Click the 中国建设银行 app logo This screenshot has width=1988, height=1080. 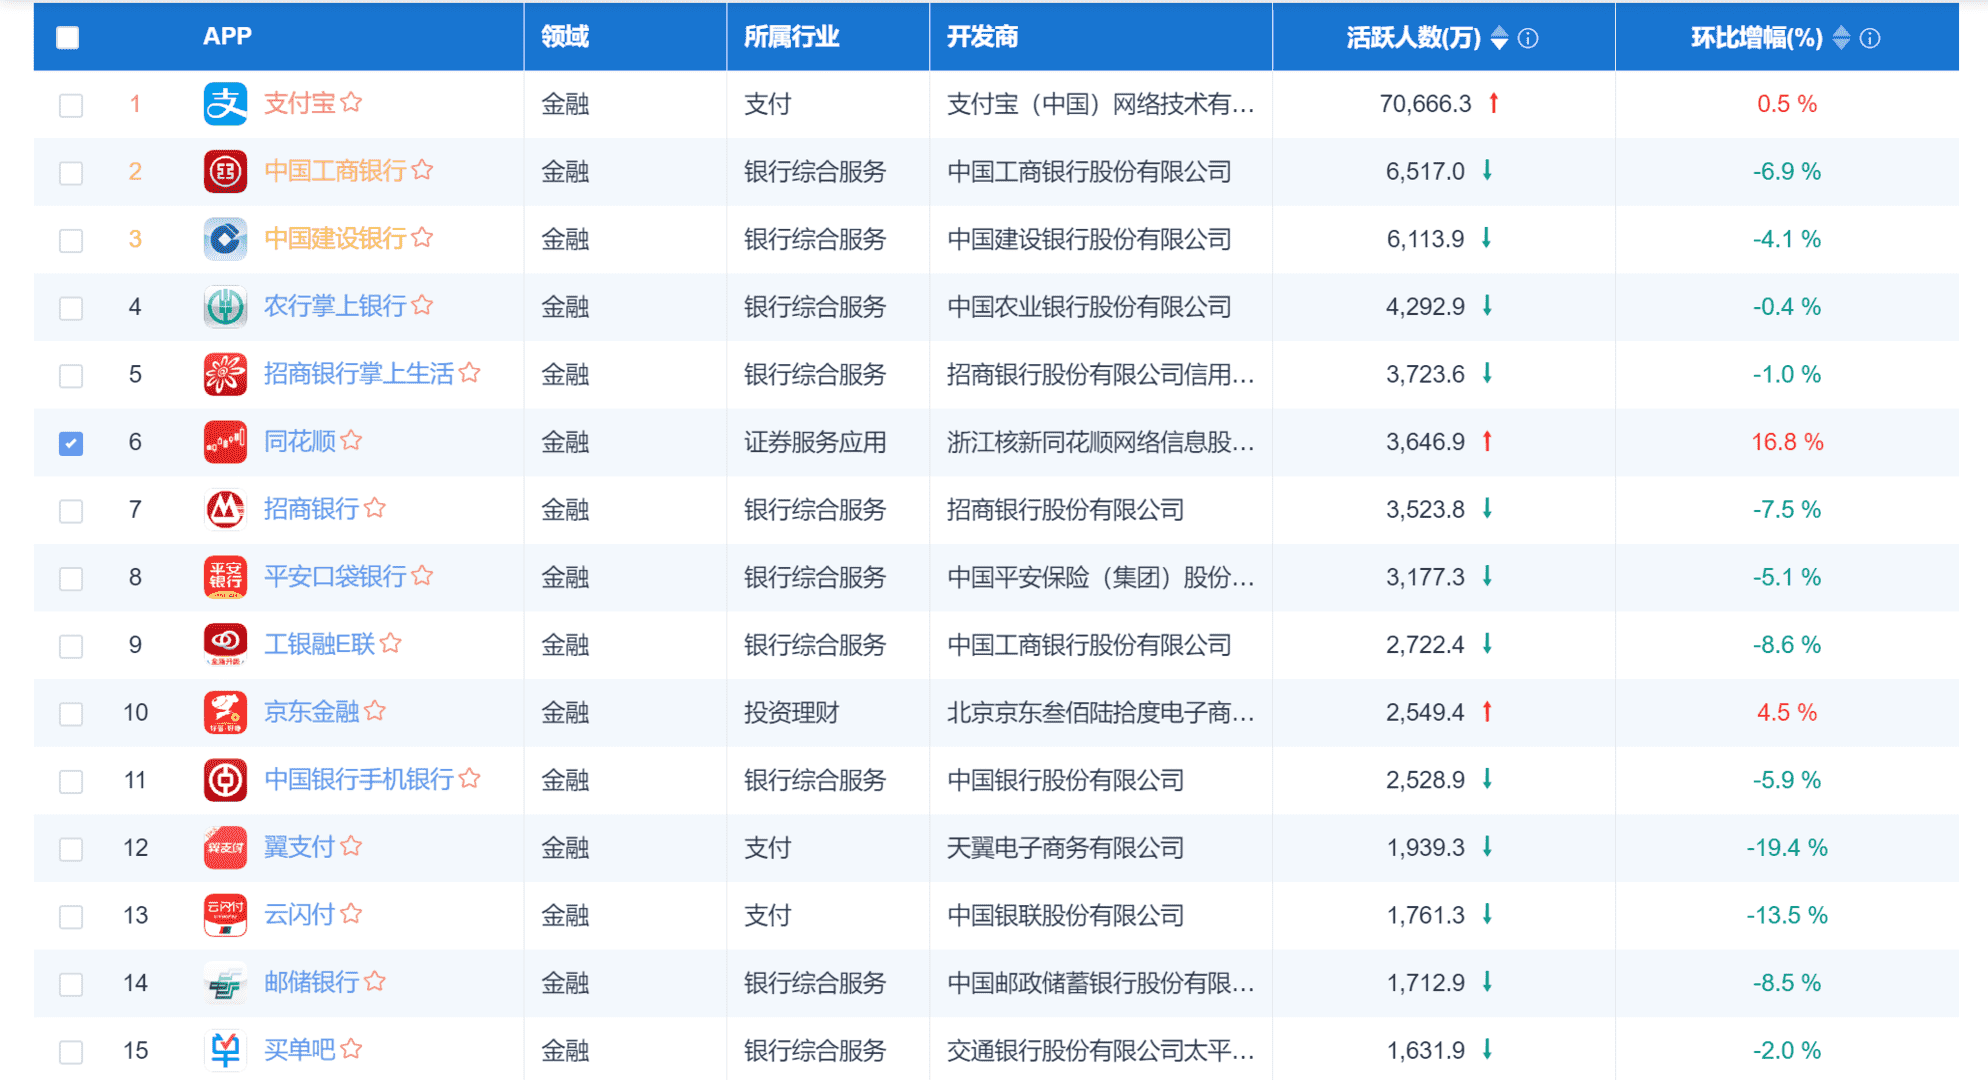coord(225,239)
